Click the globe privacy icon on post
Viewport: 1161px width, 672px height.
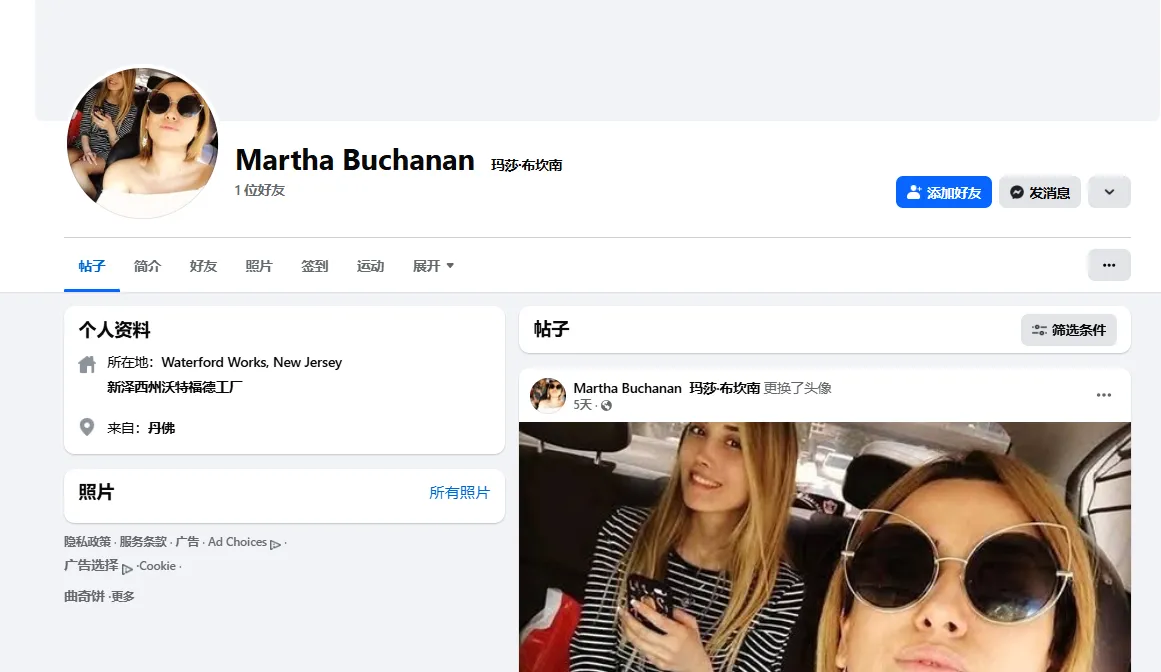click(607, 406)
